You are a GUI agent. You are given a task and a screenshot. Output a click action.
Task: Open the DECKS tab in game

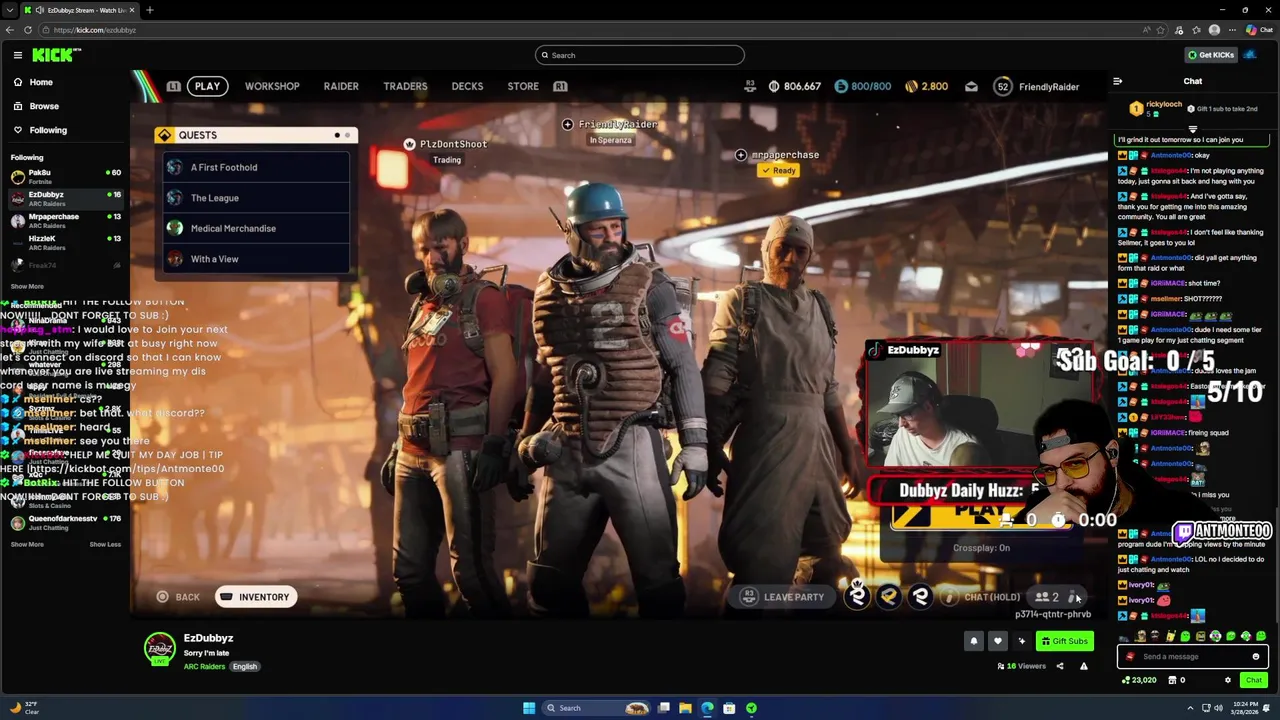click(x=467, y=86)
